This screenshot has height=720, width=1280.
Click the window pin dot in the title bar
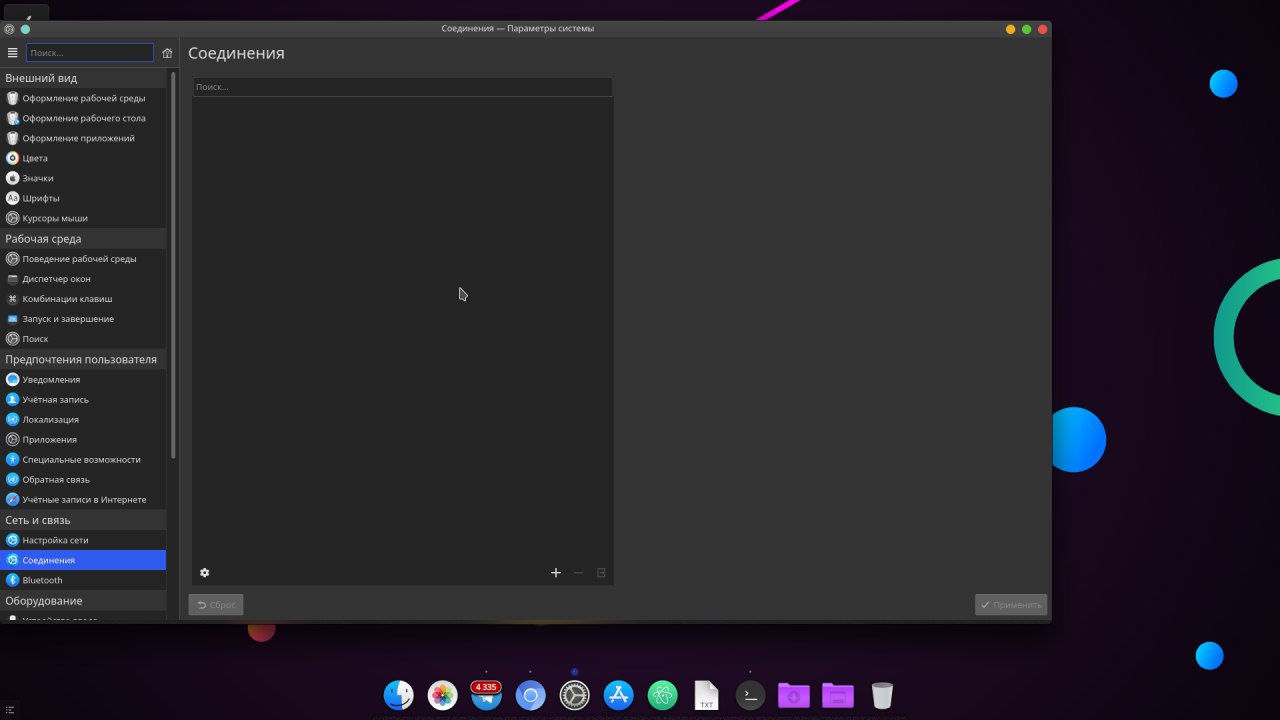[x=25, y=29]
